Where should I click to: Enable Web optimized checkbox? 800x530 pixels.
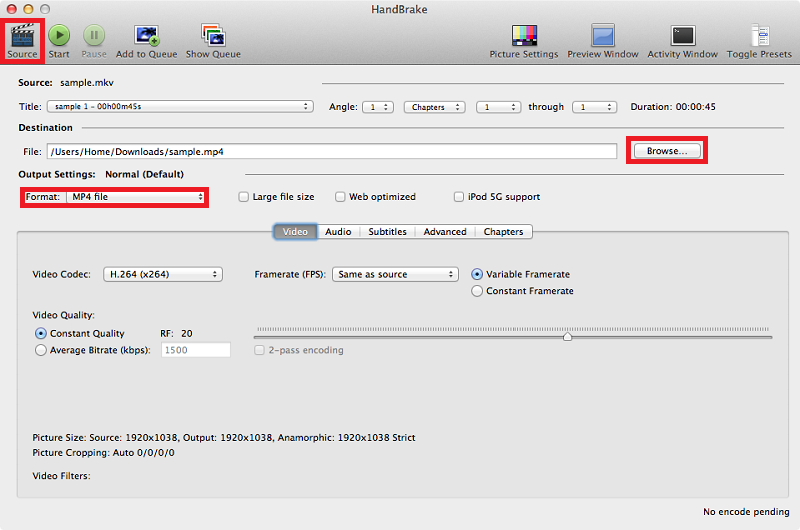tap(340, 197)
